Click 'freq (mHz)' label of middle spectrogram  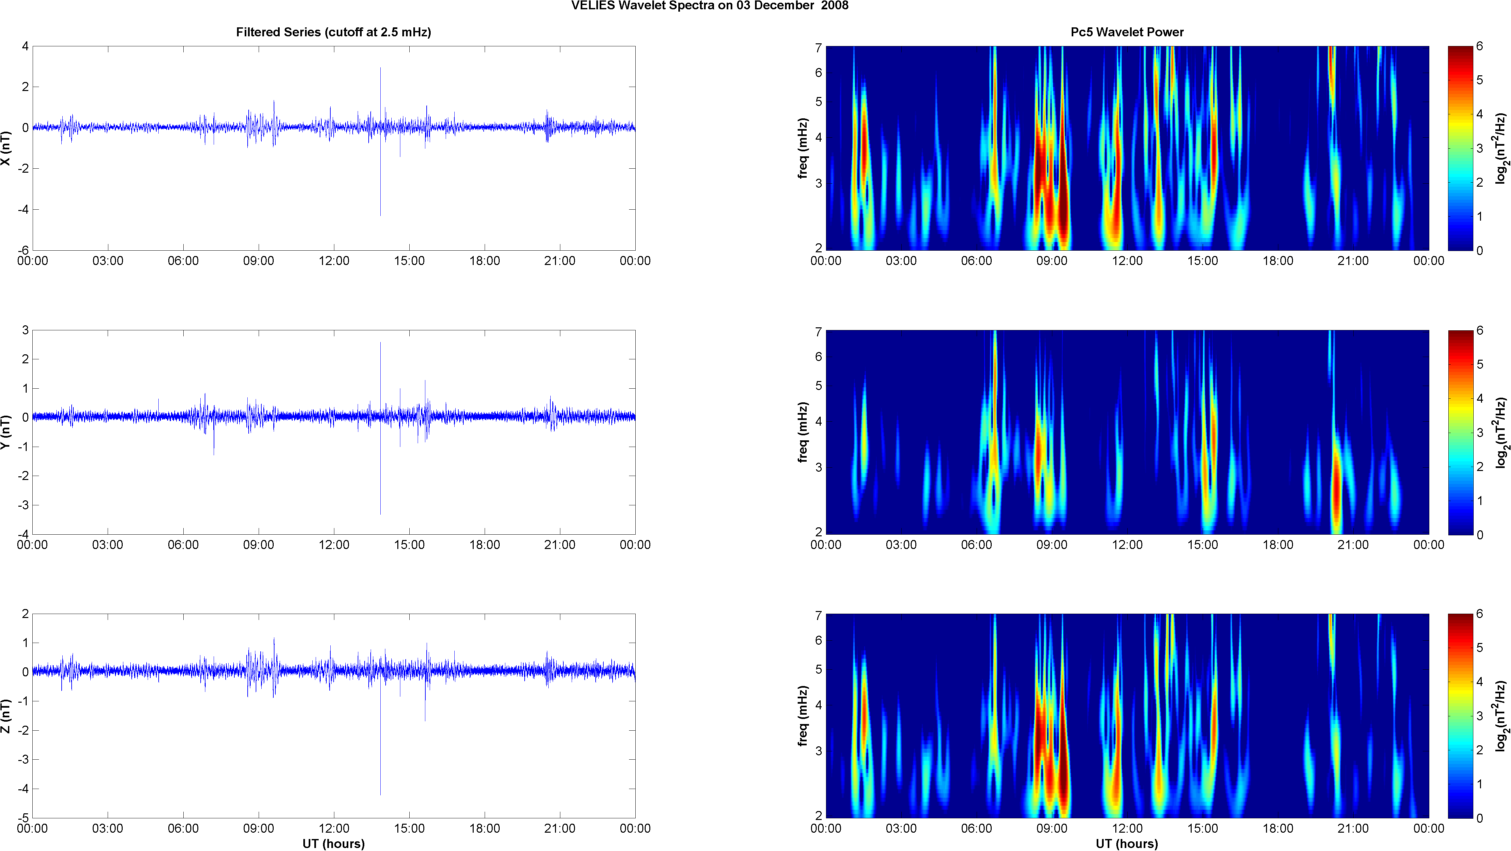click(803, 432)
